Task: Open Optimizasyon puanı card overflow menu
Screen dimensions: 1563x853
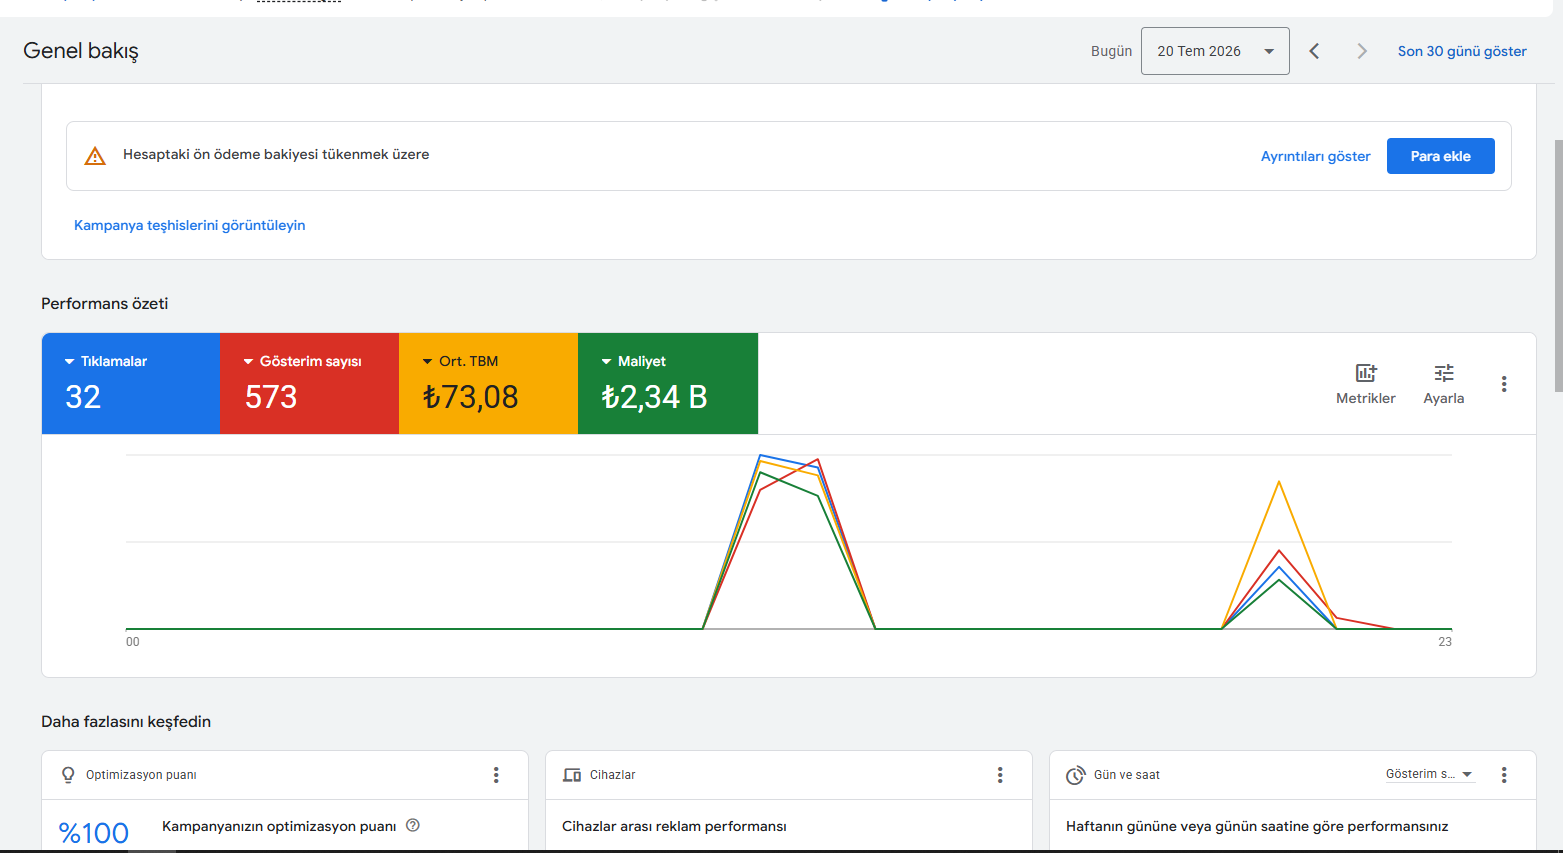Action: pyautogui.click(x=496, y=775)
